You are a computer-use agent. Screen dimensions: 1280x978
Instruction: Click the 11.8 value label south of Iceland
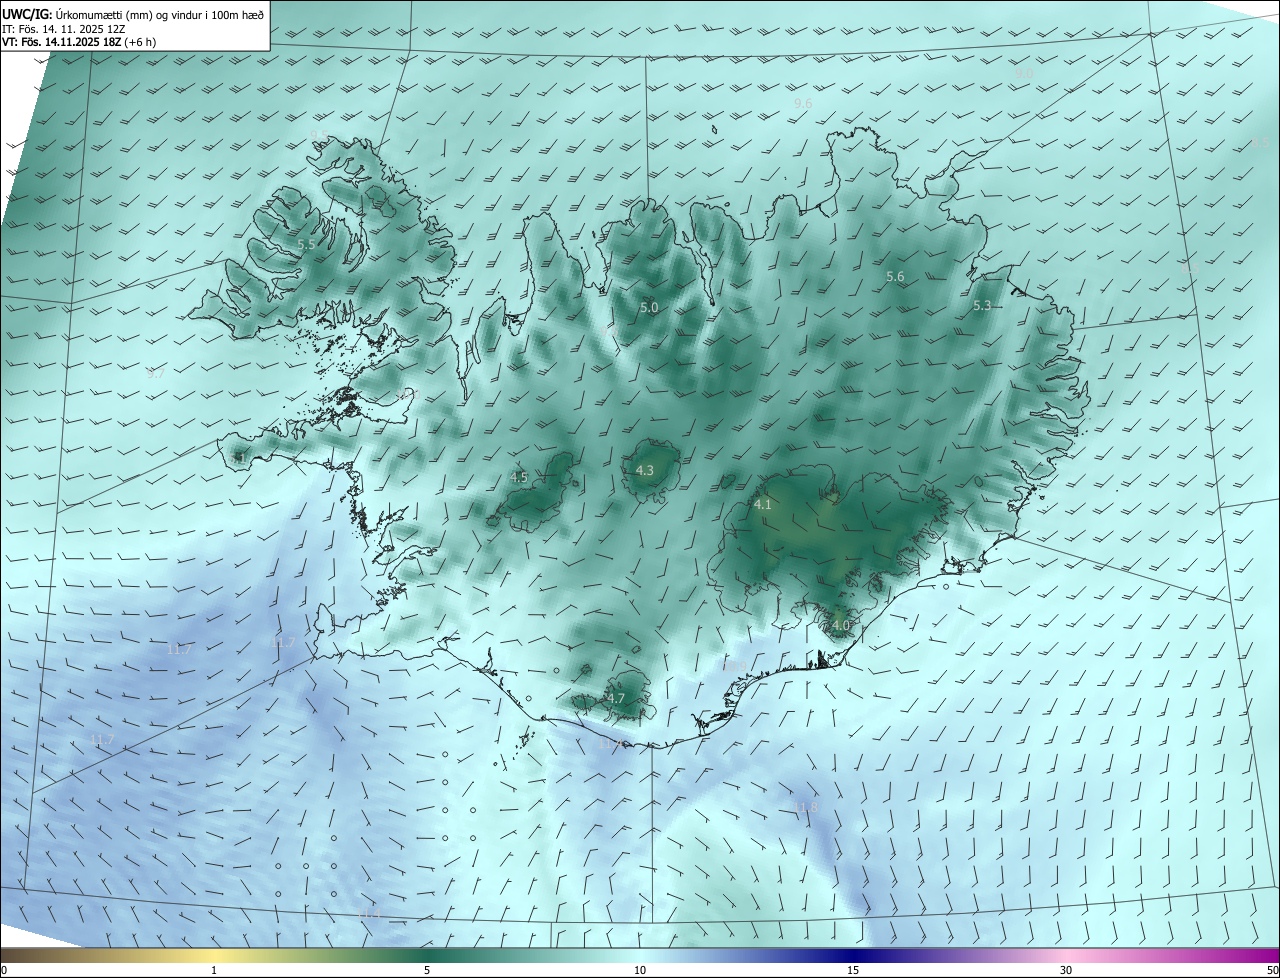pyautogui.click(x=806, y=808)
